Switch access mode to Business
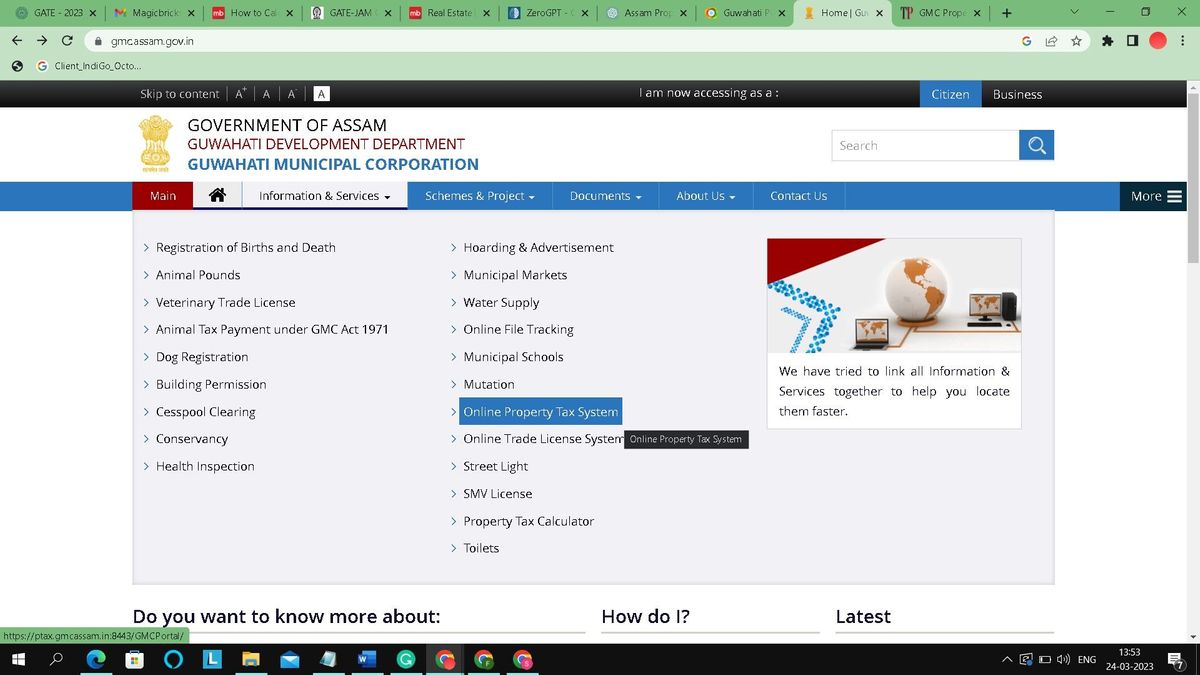This screenshot has height=675, width=1200. [x=1016, y=94]
